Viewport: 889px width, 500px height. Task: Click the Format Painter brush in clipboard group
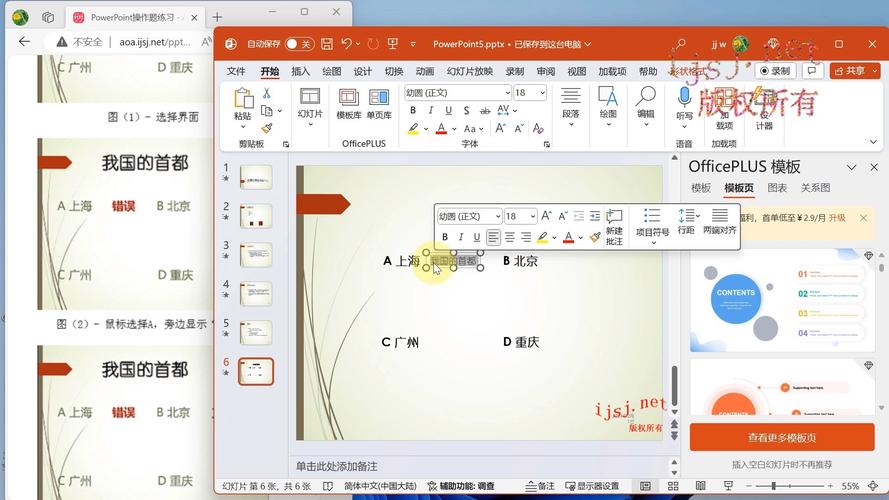pyautogui.click(x=266, y=128)
